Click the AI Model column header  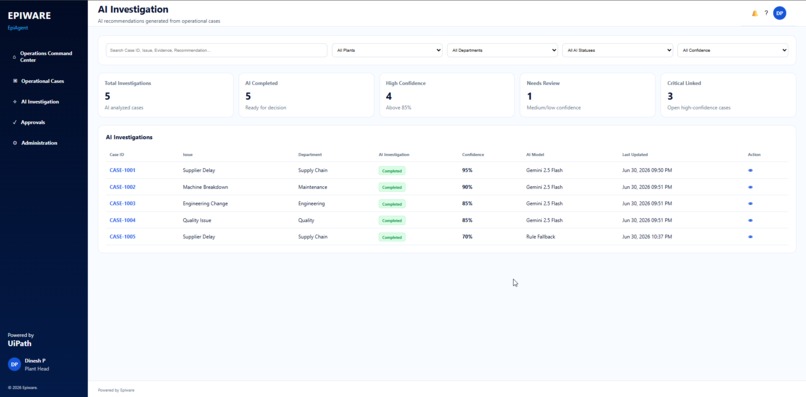(x=535, y=155)
